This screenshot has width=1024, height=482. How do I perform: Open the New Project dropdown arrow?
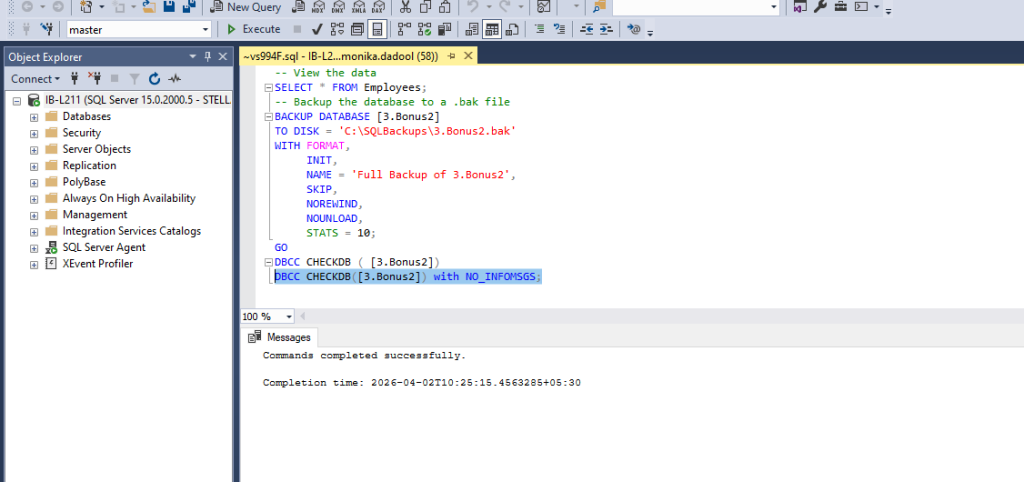[101, 7]
